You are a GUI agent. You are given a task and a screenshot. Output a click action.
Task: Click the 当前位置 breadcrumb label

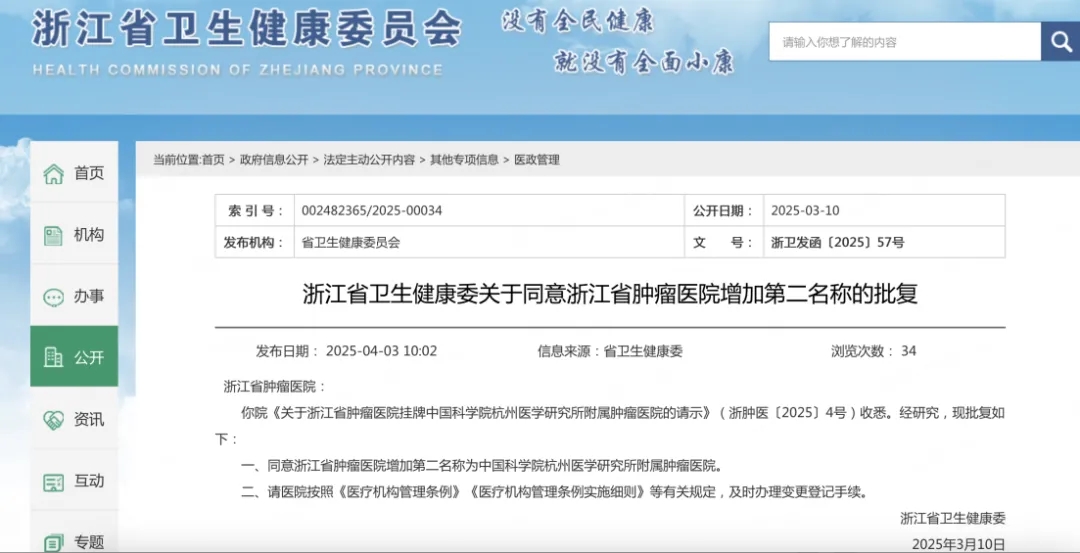click(x=177, y=160)
